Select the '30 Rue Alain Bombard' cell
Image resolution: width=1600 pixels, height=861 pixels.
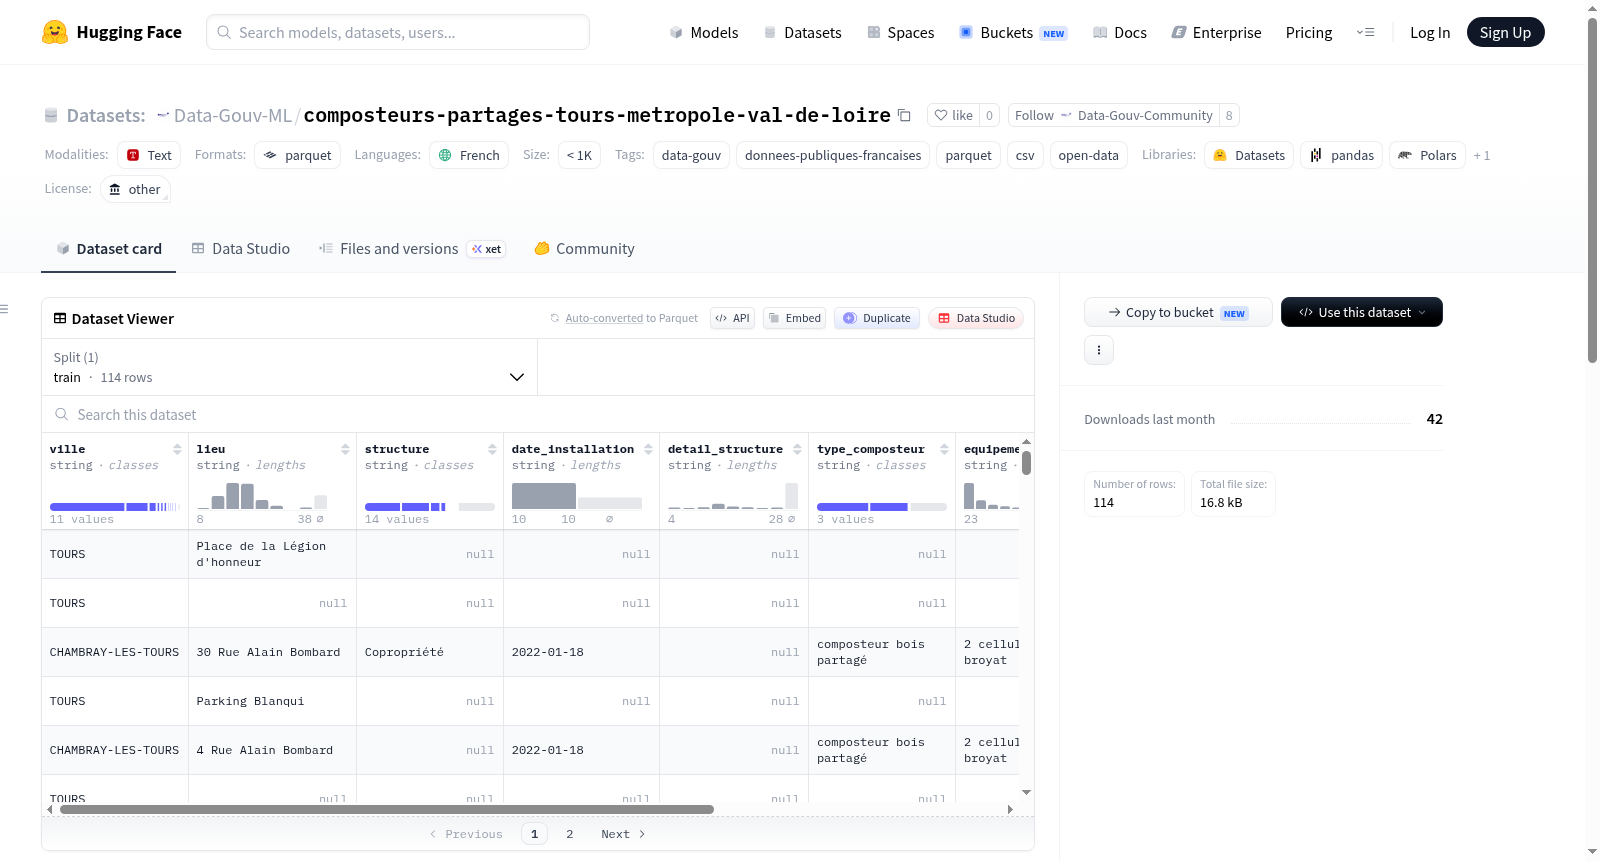coord(272,652)
